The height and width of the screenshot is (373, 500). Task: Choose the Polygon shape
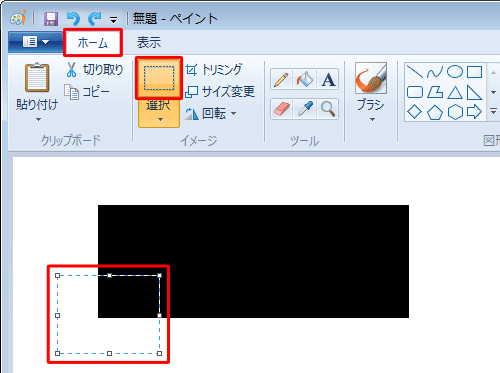pyautogui.click(x=435, y=92)
